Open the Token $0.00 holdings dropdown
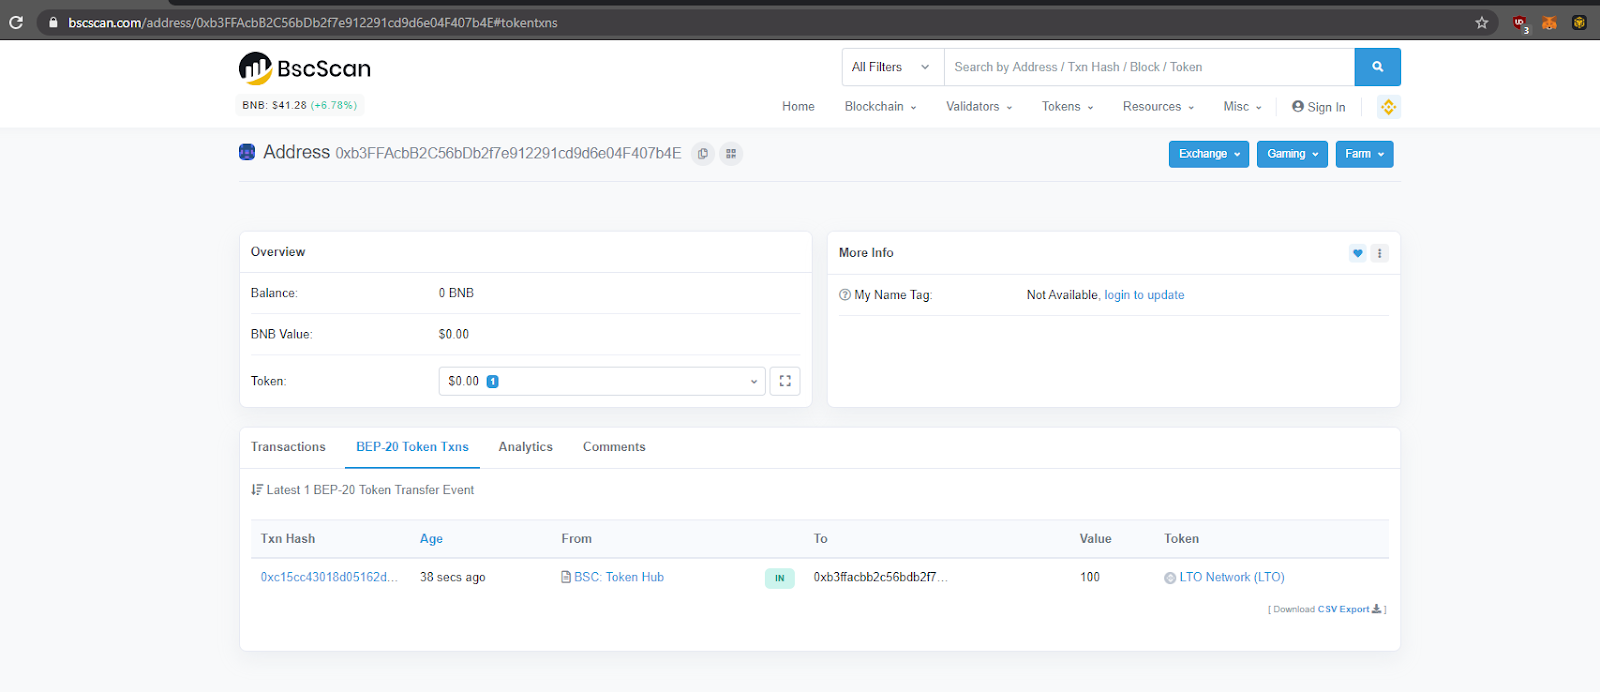 [602, 381]
